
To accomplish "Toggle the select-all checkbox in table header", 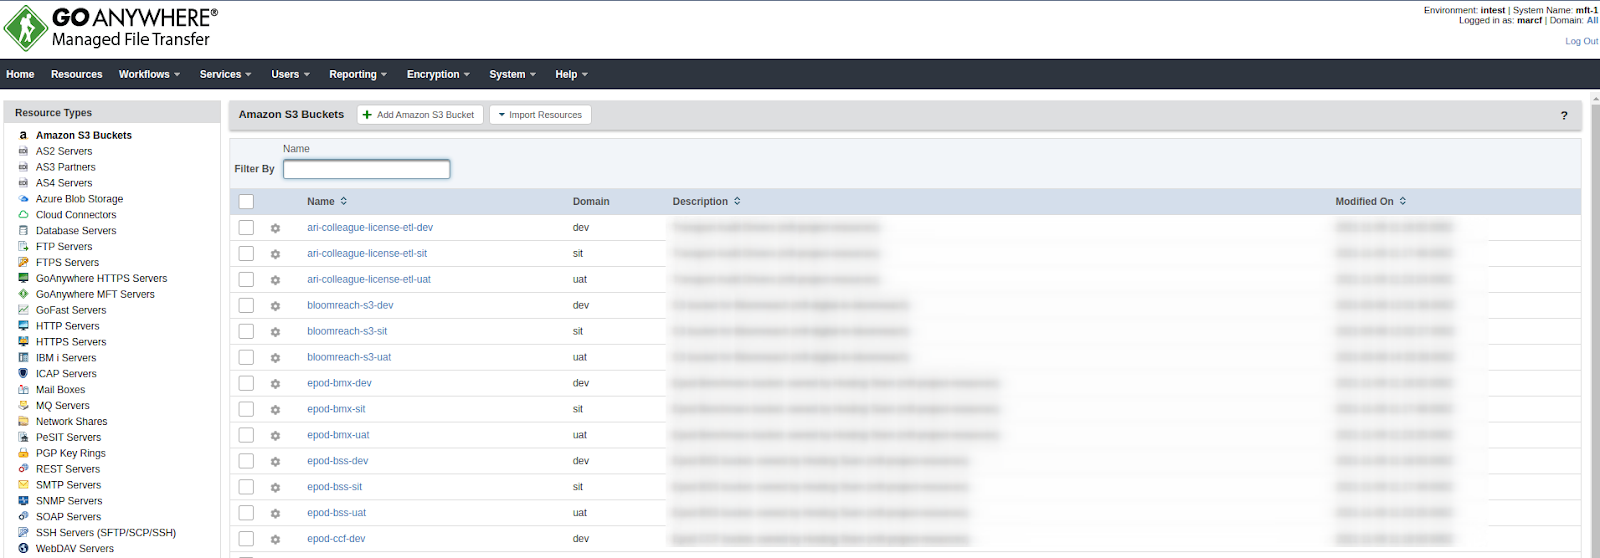I will (246, 201).
